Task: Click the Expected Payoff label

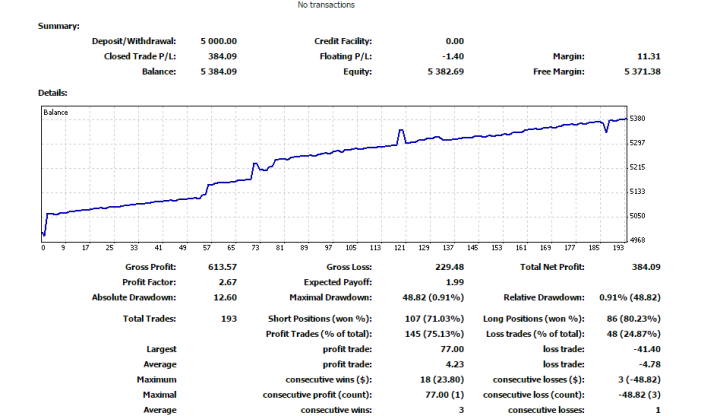Action: [x=338, y=282]
